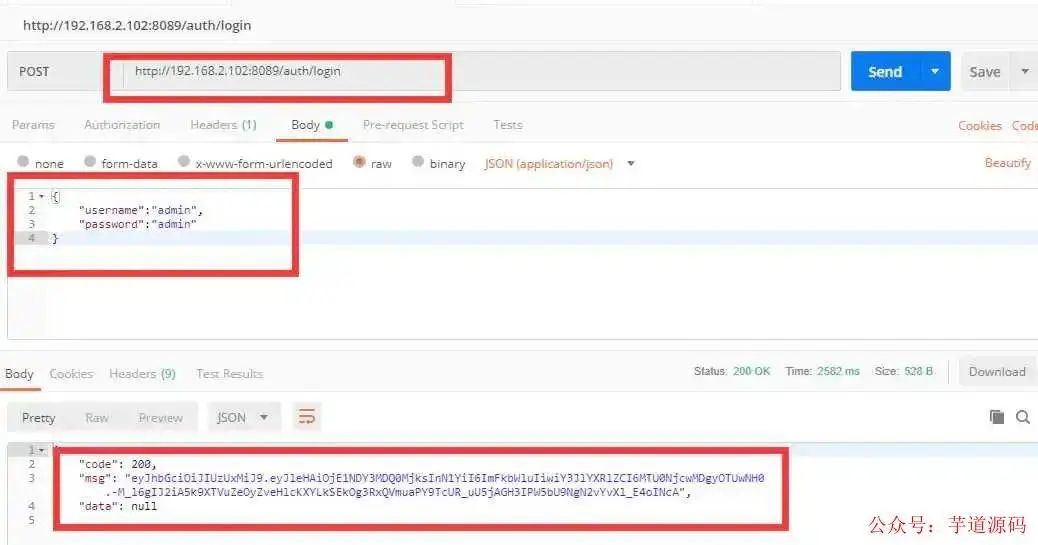The width and height of the screenshot is (1038, 545).
Task: Open the response Headers (9) tab
Action: [x=142, y=373]
